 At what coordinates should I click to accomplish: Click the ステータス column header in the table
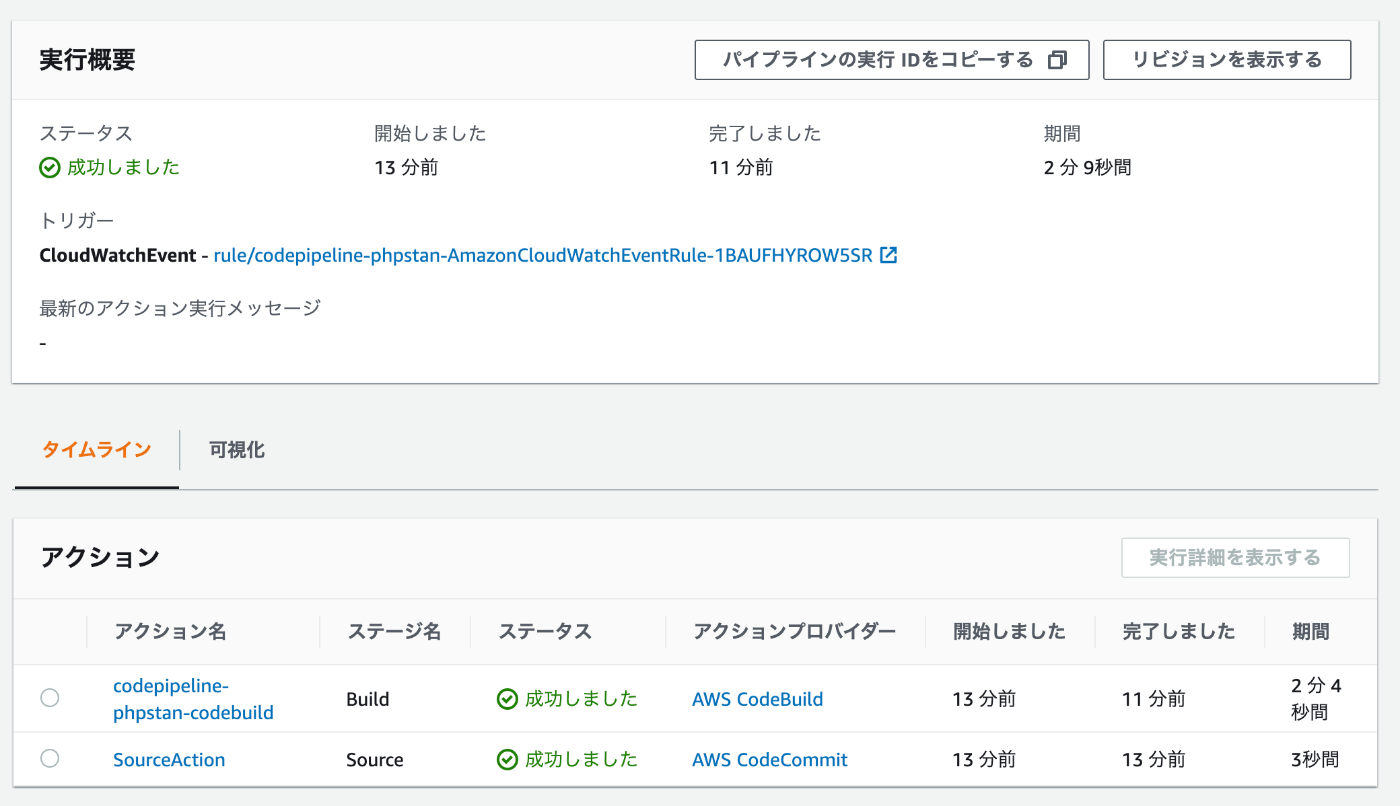[x=545, y=632]
